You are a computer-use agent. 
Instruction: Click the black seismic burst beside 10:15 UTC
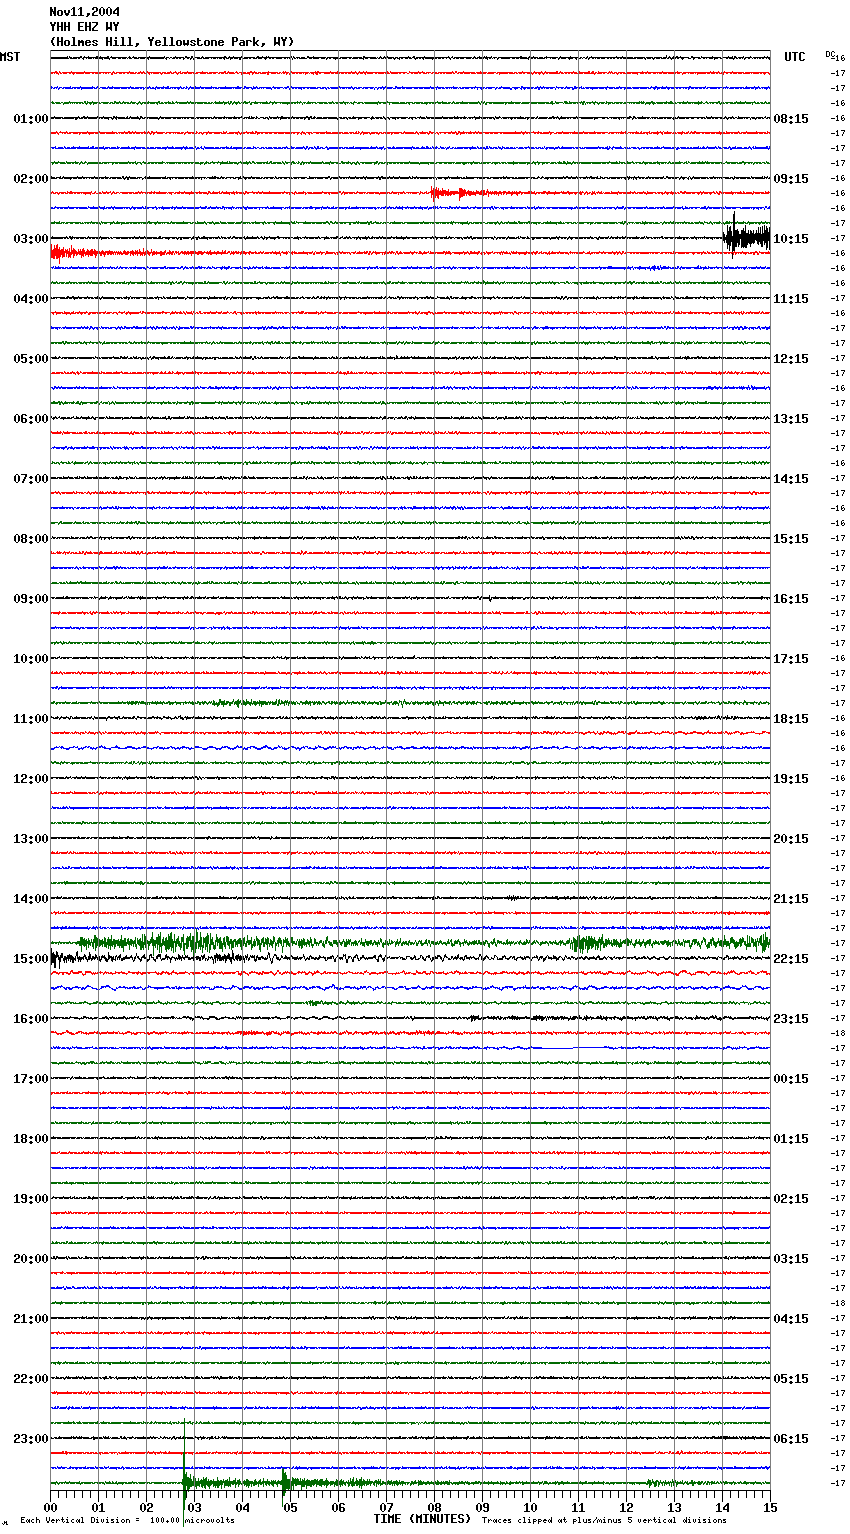[746, 237]
